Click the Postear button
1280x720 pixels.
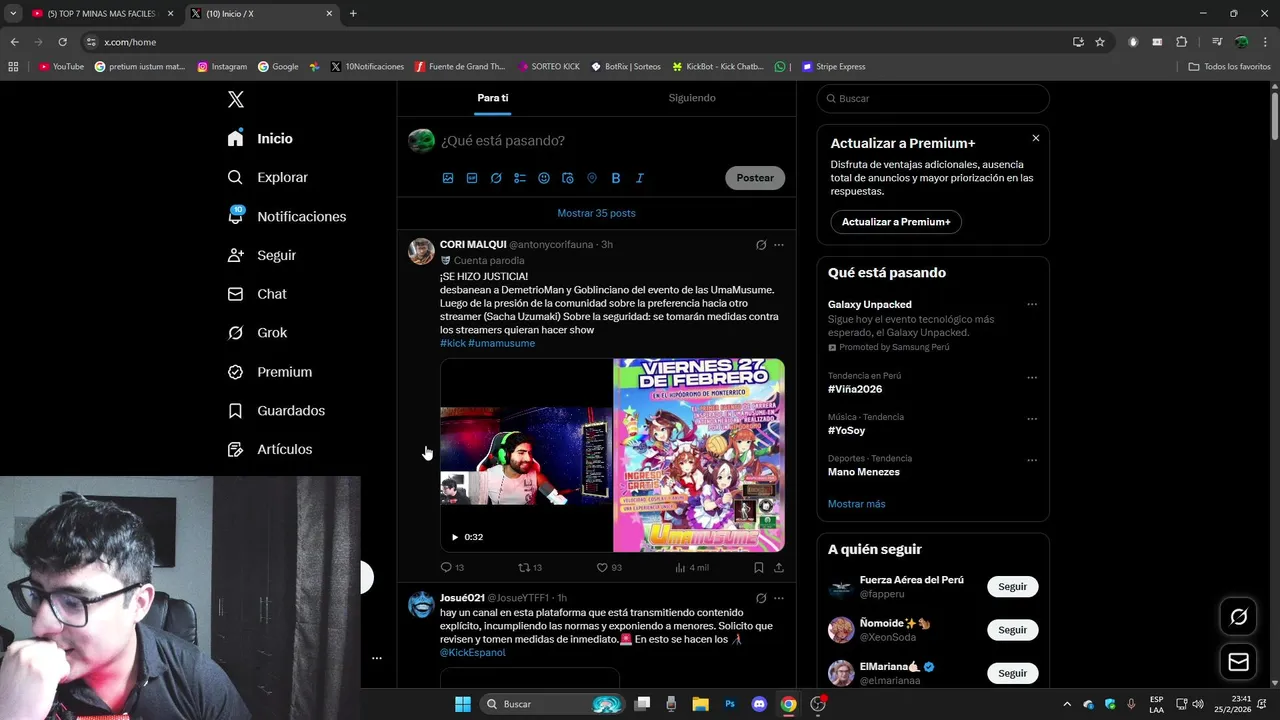pyautogui.click(x=755, y=178)
